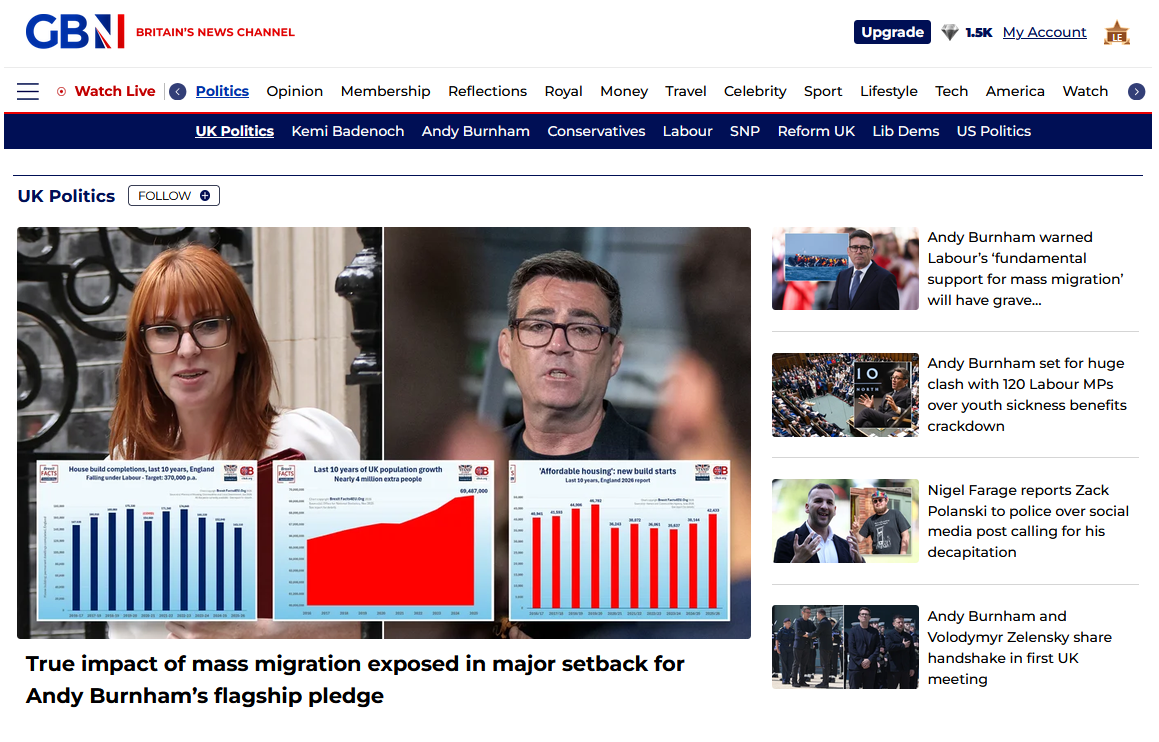
Task: Select the Politics menu item
Action: 222,92
